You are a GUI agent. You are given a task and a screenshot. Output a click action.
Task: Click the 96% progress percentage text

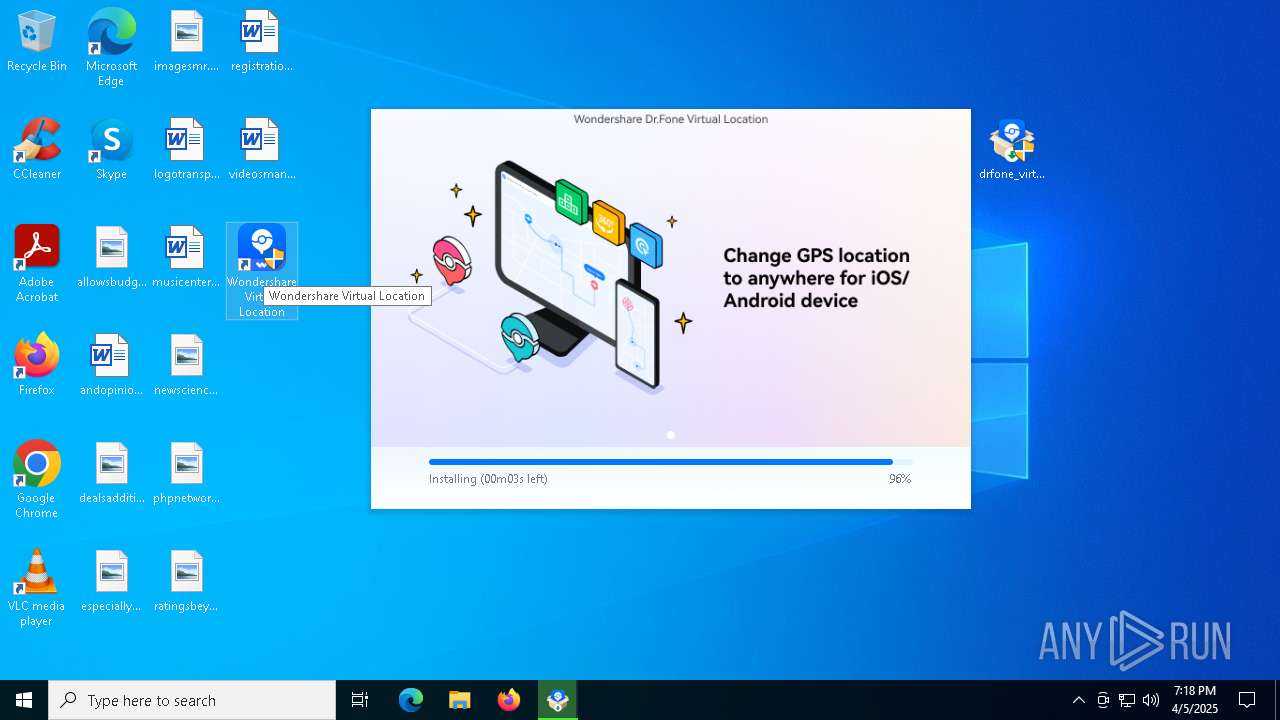click(x=900, y=479)
